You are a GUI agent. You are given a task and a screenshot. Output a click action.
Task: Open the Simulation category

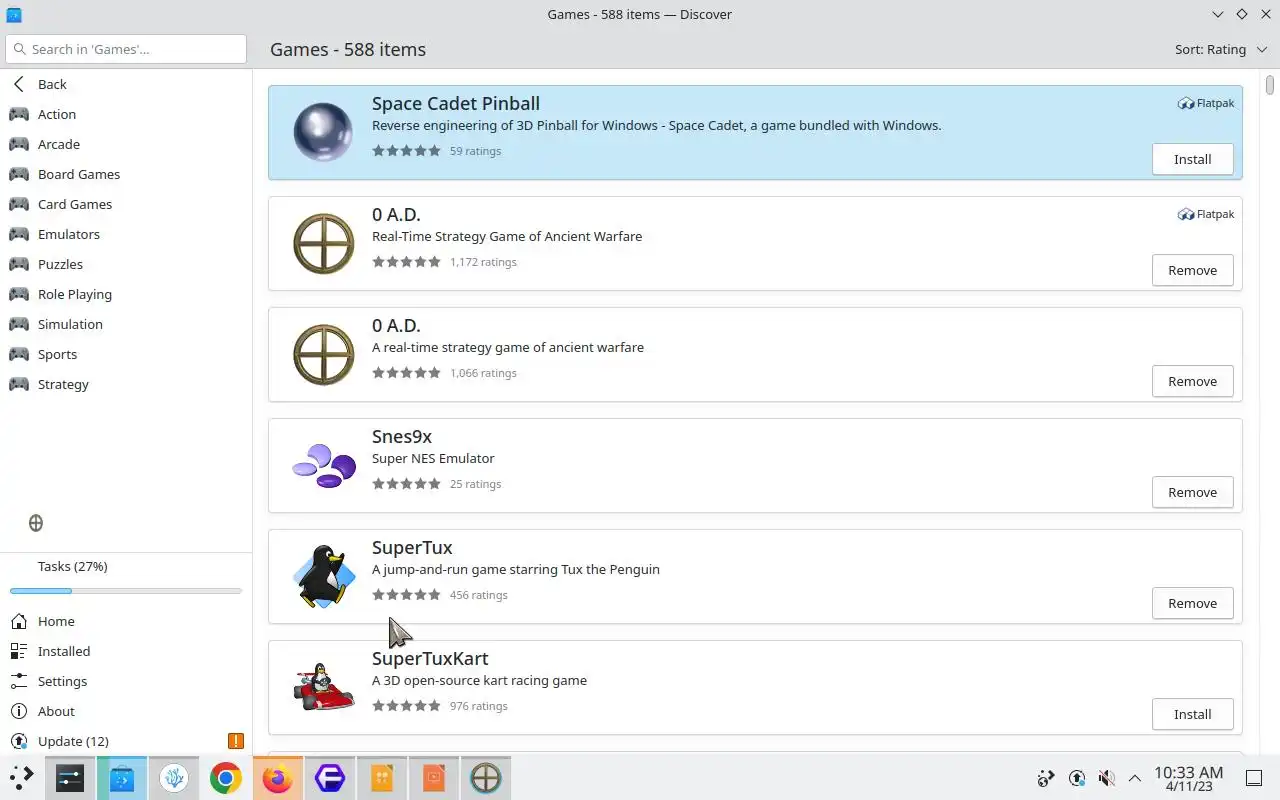tap(126, 324)
